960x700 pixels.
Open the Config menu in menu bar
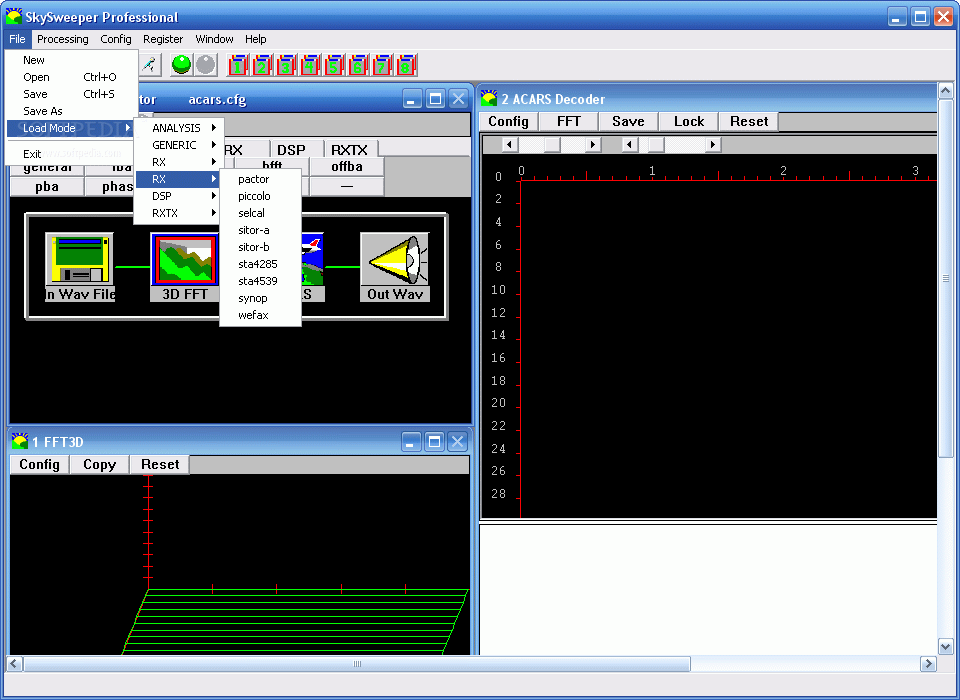pos(116,39)
